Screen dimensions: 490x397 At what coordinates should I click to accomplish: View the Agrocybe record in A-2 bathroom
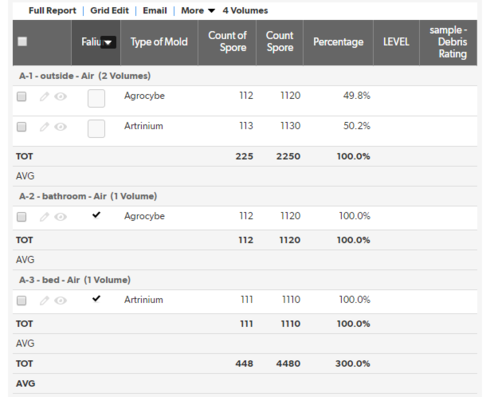pyautogui.click(x=61, y=217)
